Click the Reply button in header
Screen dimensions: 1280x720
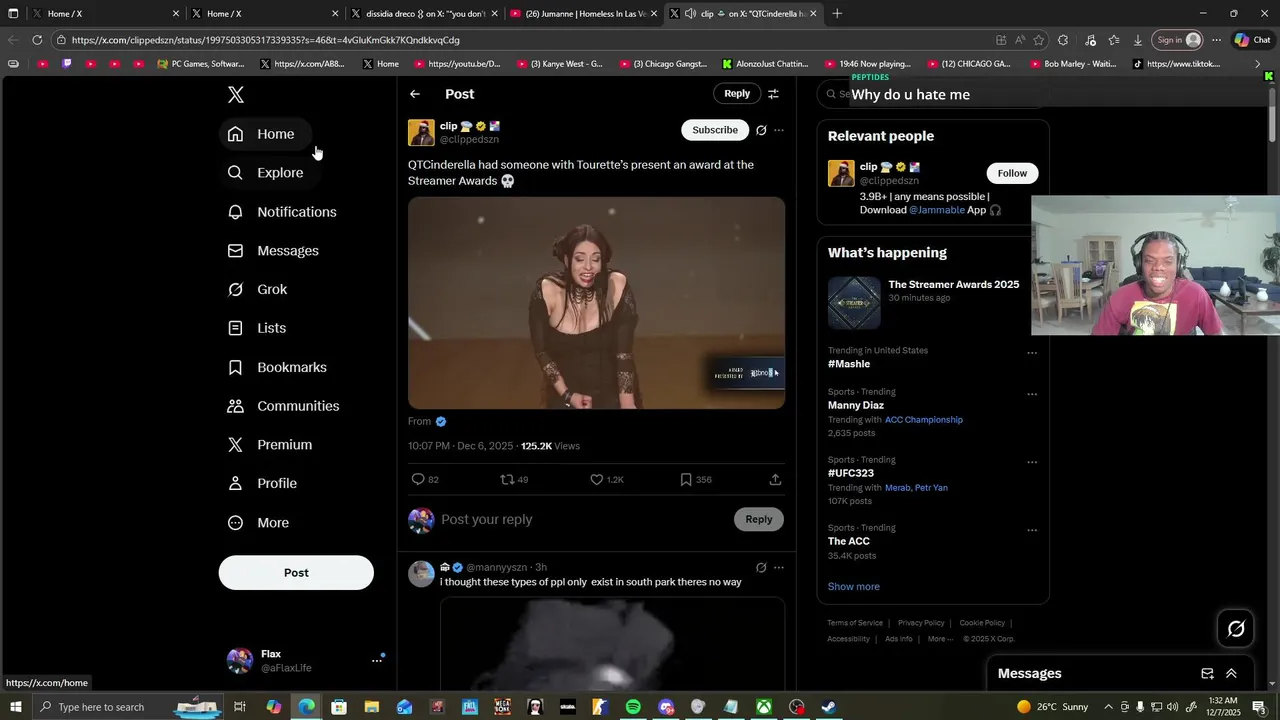(737, 93)
